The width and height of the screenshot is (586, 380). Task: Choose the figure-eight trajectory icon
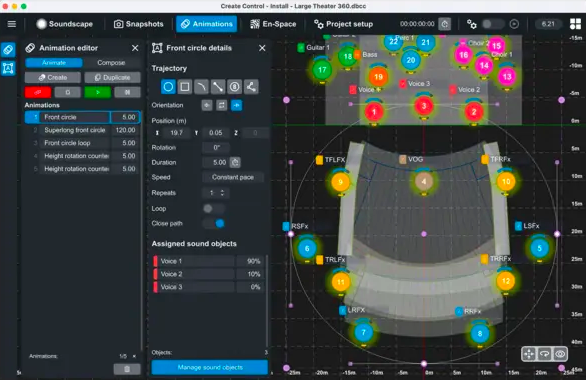[x=234, y=87]
